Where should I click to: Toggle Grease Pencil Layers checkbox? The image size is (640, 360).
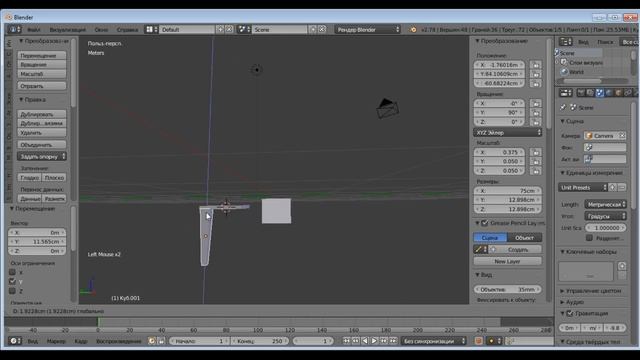[484, 223]
